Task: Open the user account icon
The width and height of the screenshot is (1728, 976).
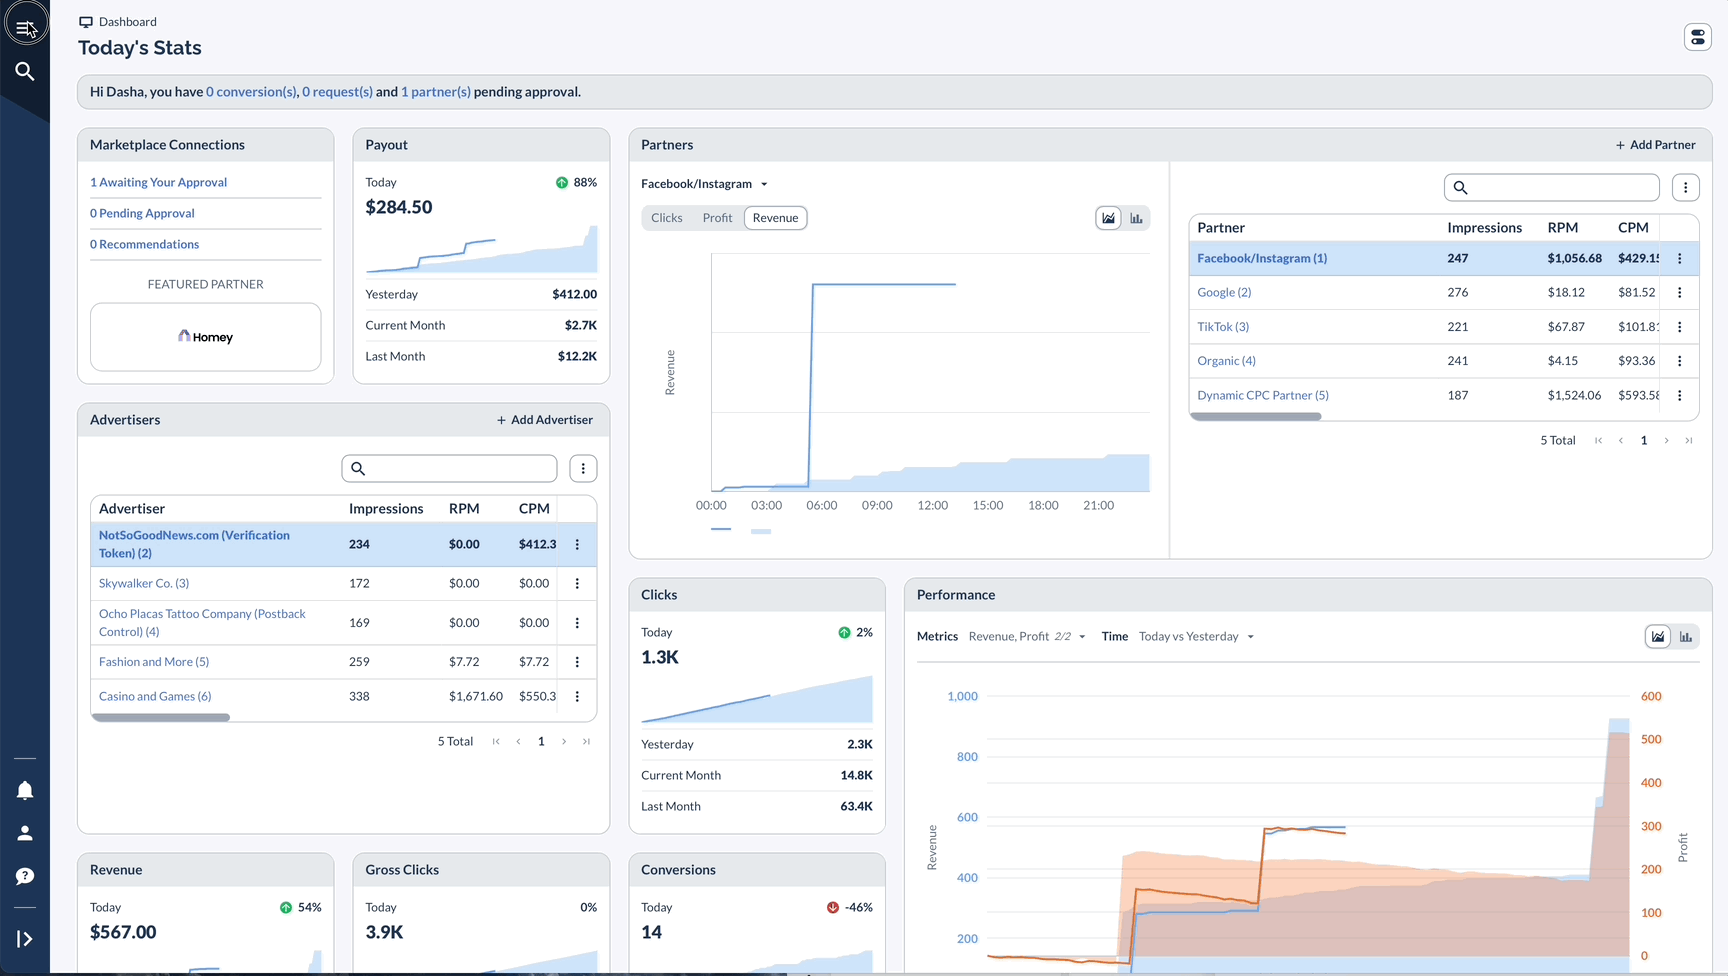Action: click(x=25, y=833)
